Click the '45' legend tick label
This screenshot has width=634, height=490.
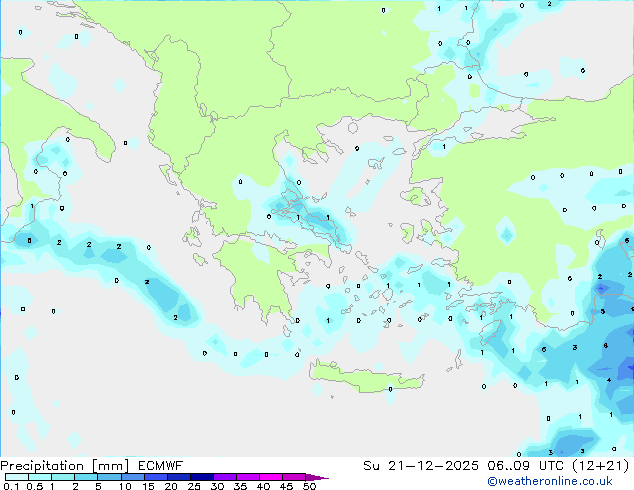[x=286, y=486]
